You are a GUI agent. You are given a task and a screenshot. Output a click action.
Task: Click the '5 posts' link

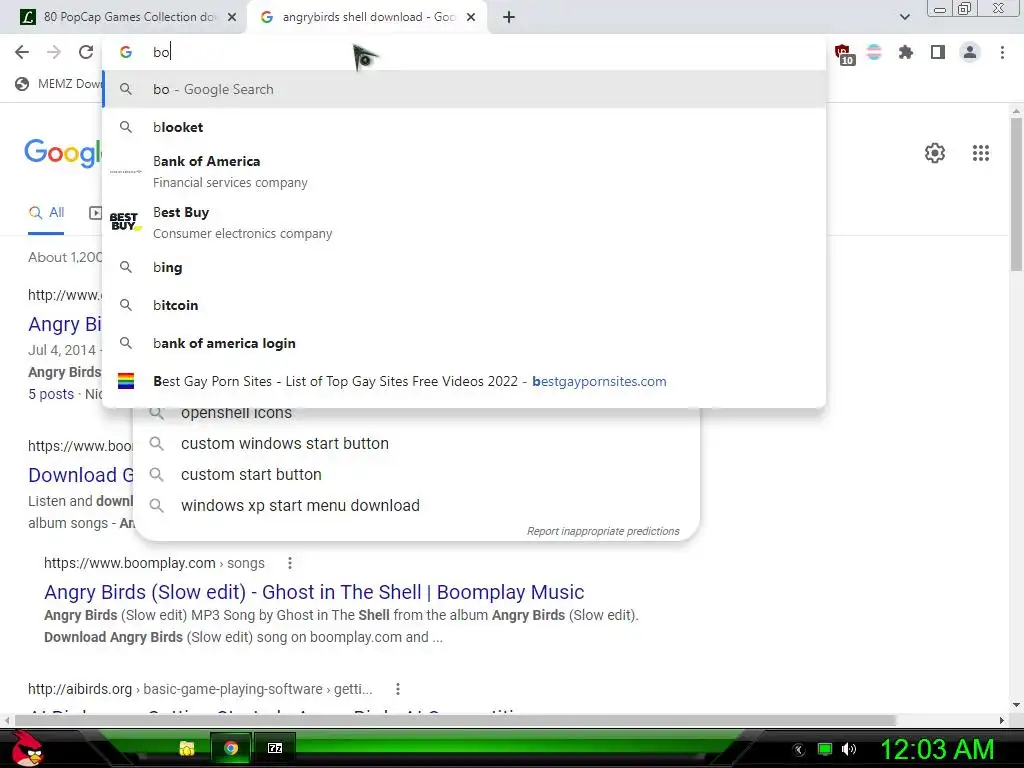[x=51, y=394]
